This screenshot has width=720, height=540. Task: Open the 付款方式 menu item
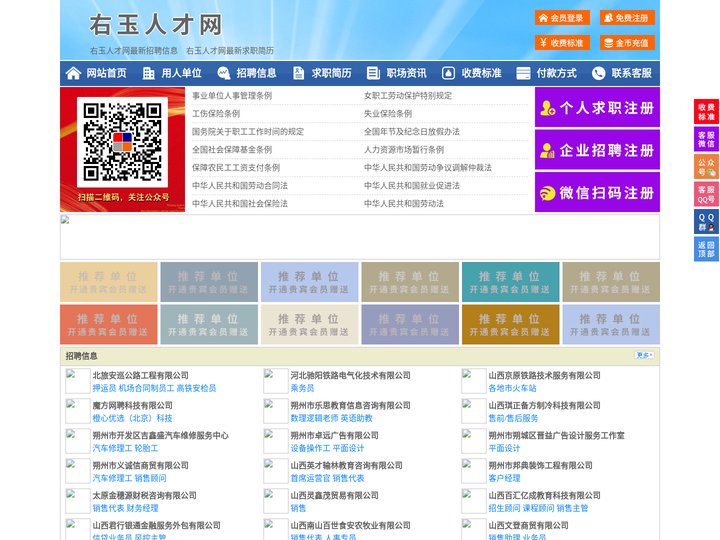coord(557,73)
